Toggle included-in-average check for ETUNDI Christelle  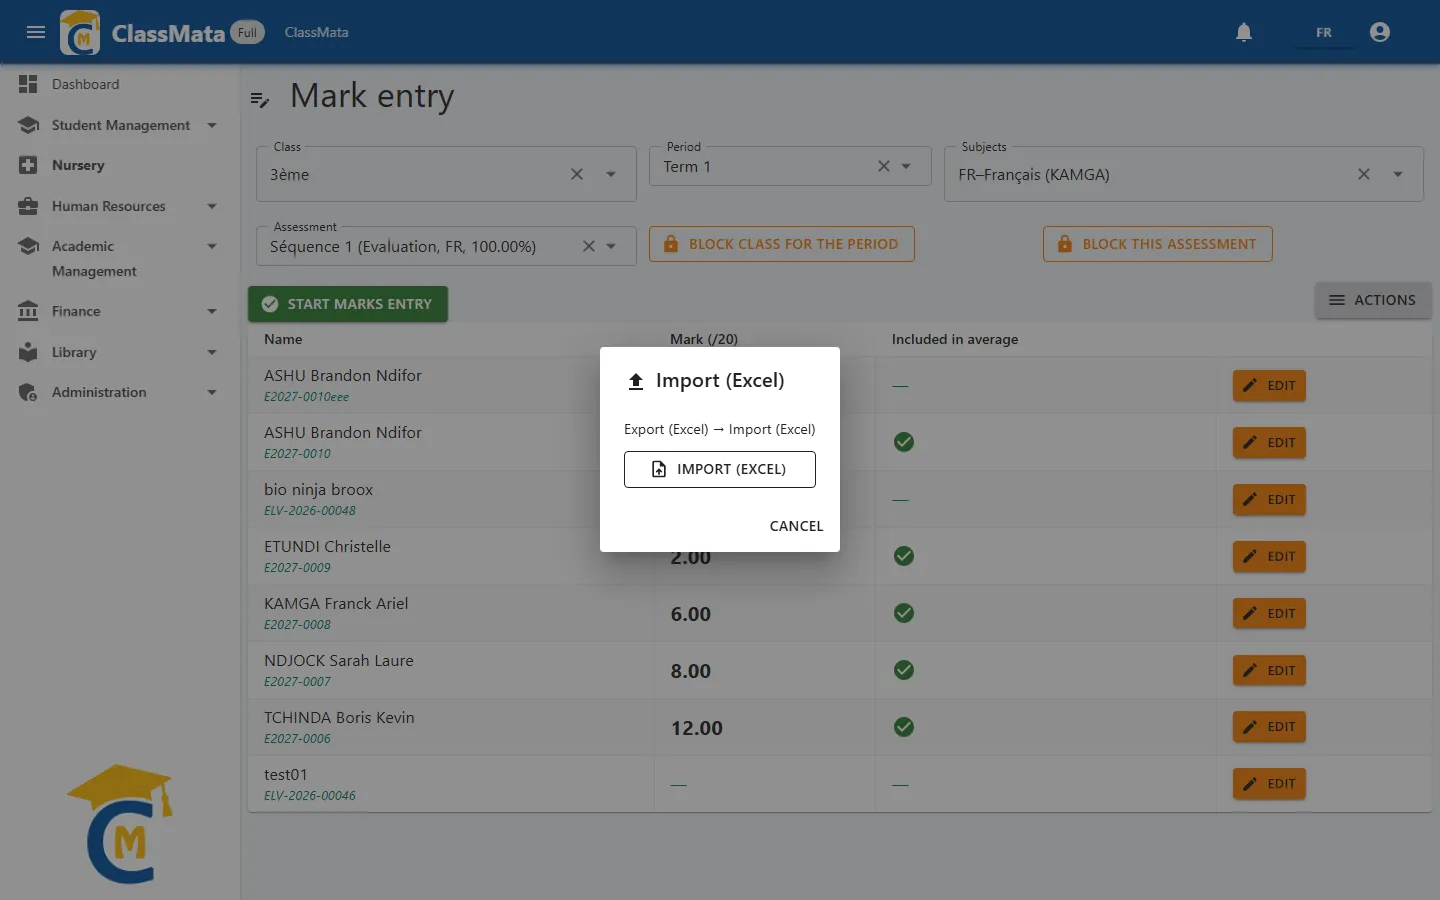point(904,556)
